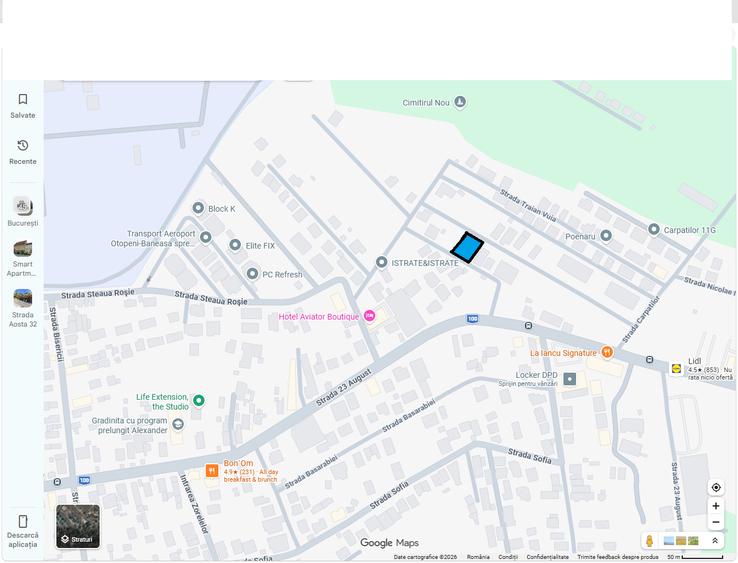This screenshot has height=563, width=738.
Task: Click the bus stop icon left of Lidl
Action: (650, 360)
